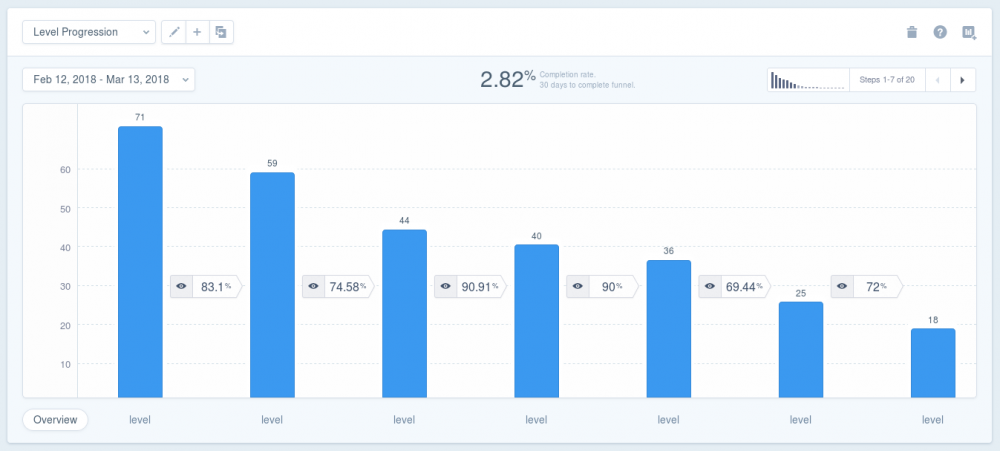The width and height of the screenshot is (1000, 451).
Task: Go to next funnel steps arrow
Action: pos(963,80)
